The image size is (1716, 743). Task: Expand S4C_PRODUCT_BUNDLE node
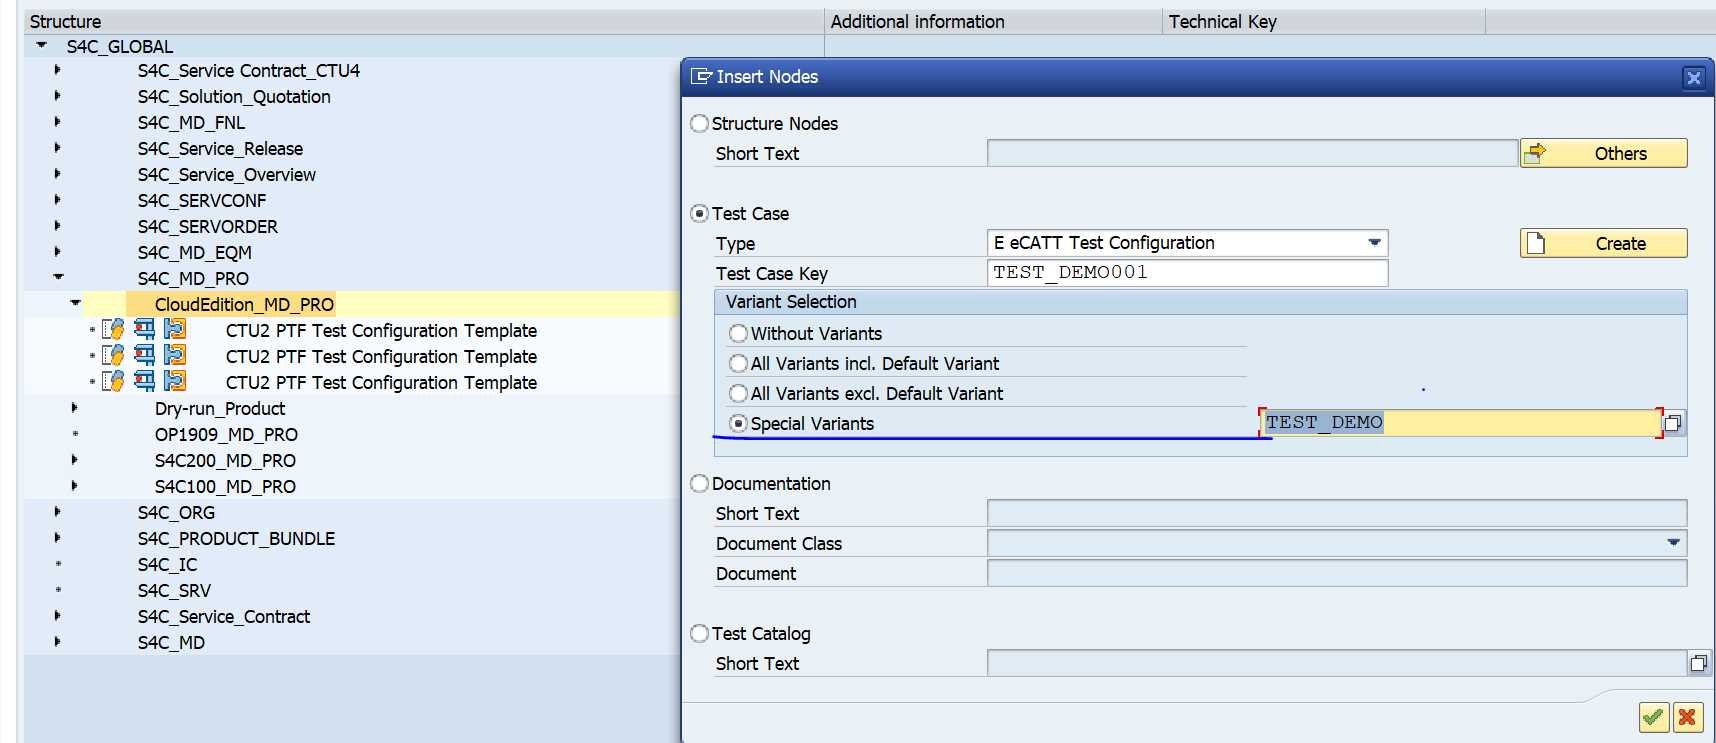click(57, 538)
